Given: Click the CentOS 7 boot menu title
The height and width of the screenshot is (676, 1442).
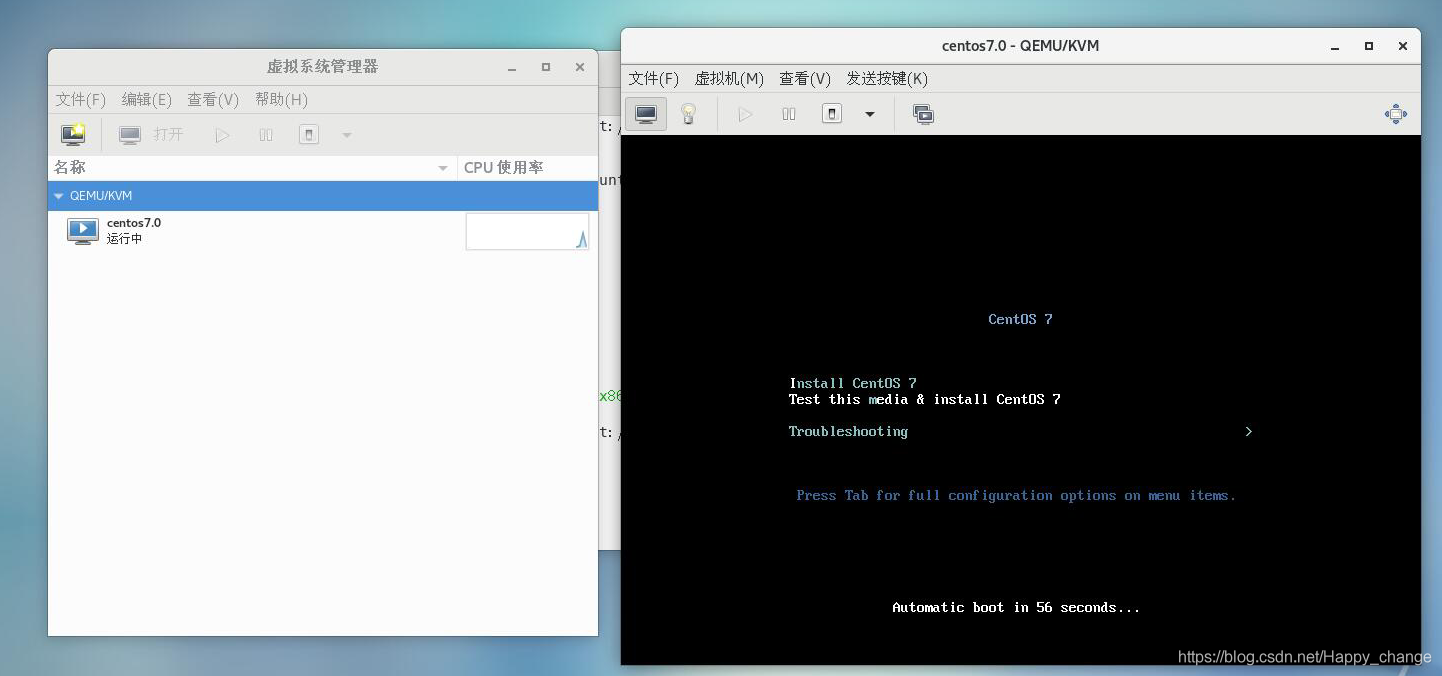Looking at the screenshot, I should click(x=1020, y=319).
